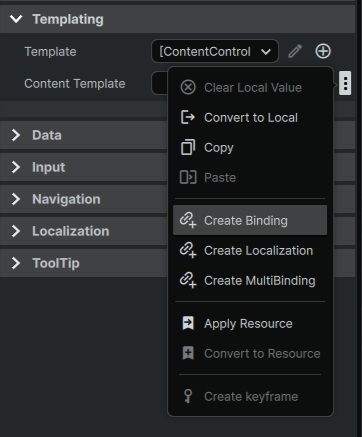Click the Templating section header text
362x437 pixels.
point(68,19)
